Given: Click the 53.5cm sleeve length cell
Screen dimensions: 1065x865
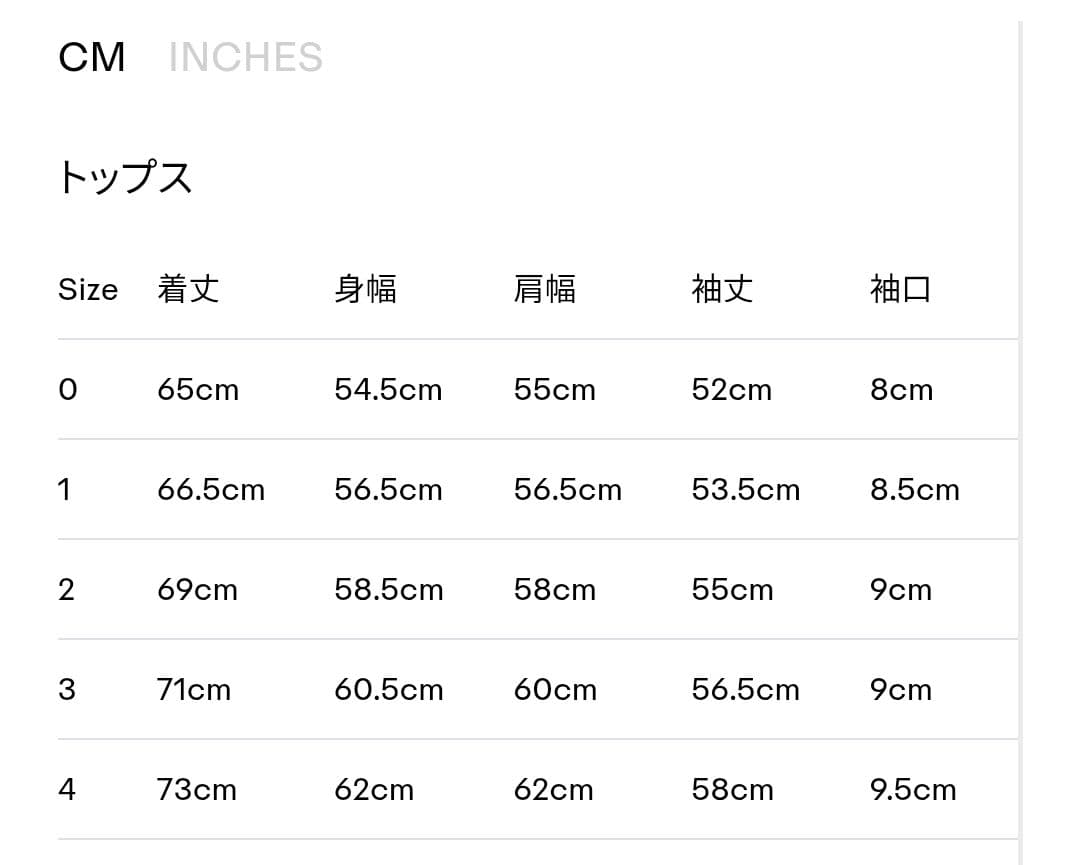Looking at the screenshot, I should (745, 490).
